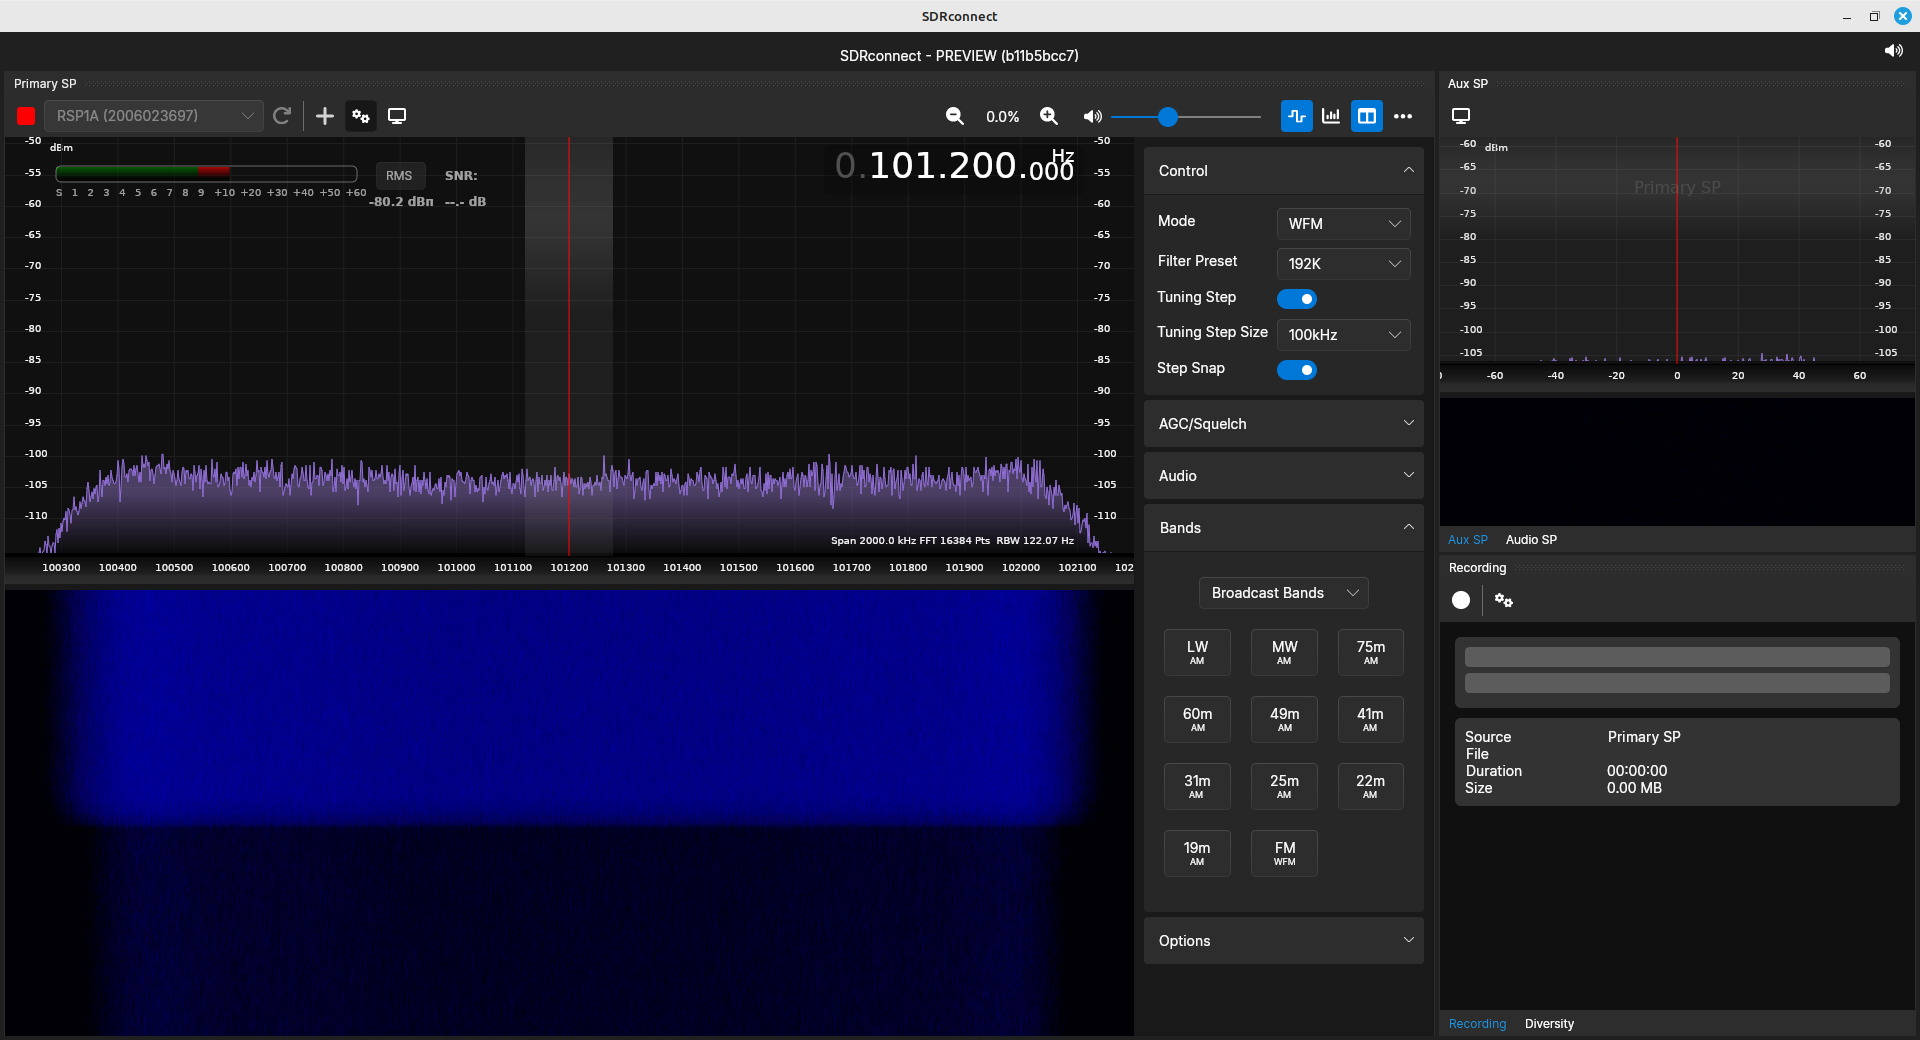Image resolution: width=1920 pixels, height=1040 pixels.
Task: Click the Span 2000.0 kHz FFT info text
Action: [x=952, y=541]
